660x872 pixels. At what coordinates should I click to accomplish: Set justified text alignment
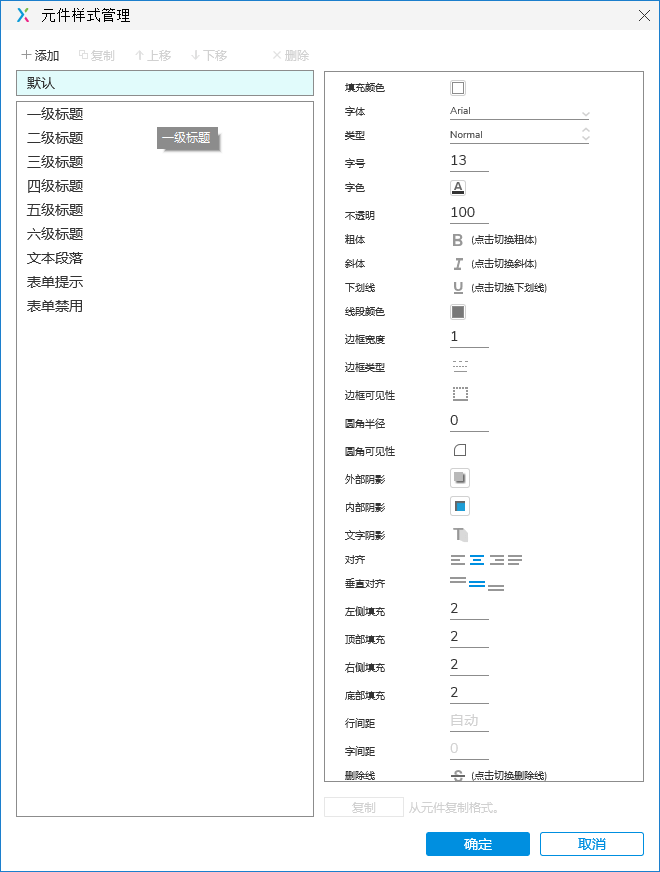[x=515, y=560]
